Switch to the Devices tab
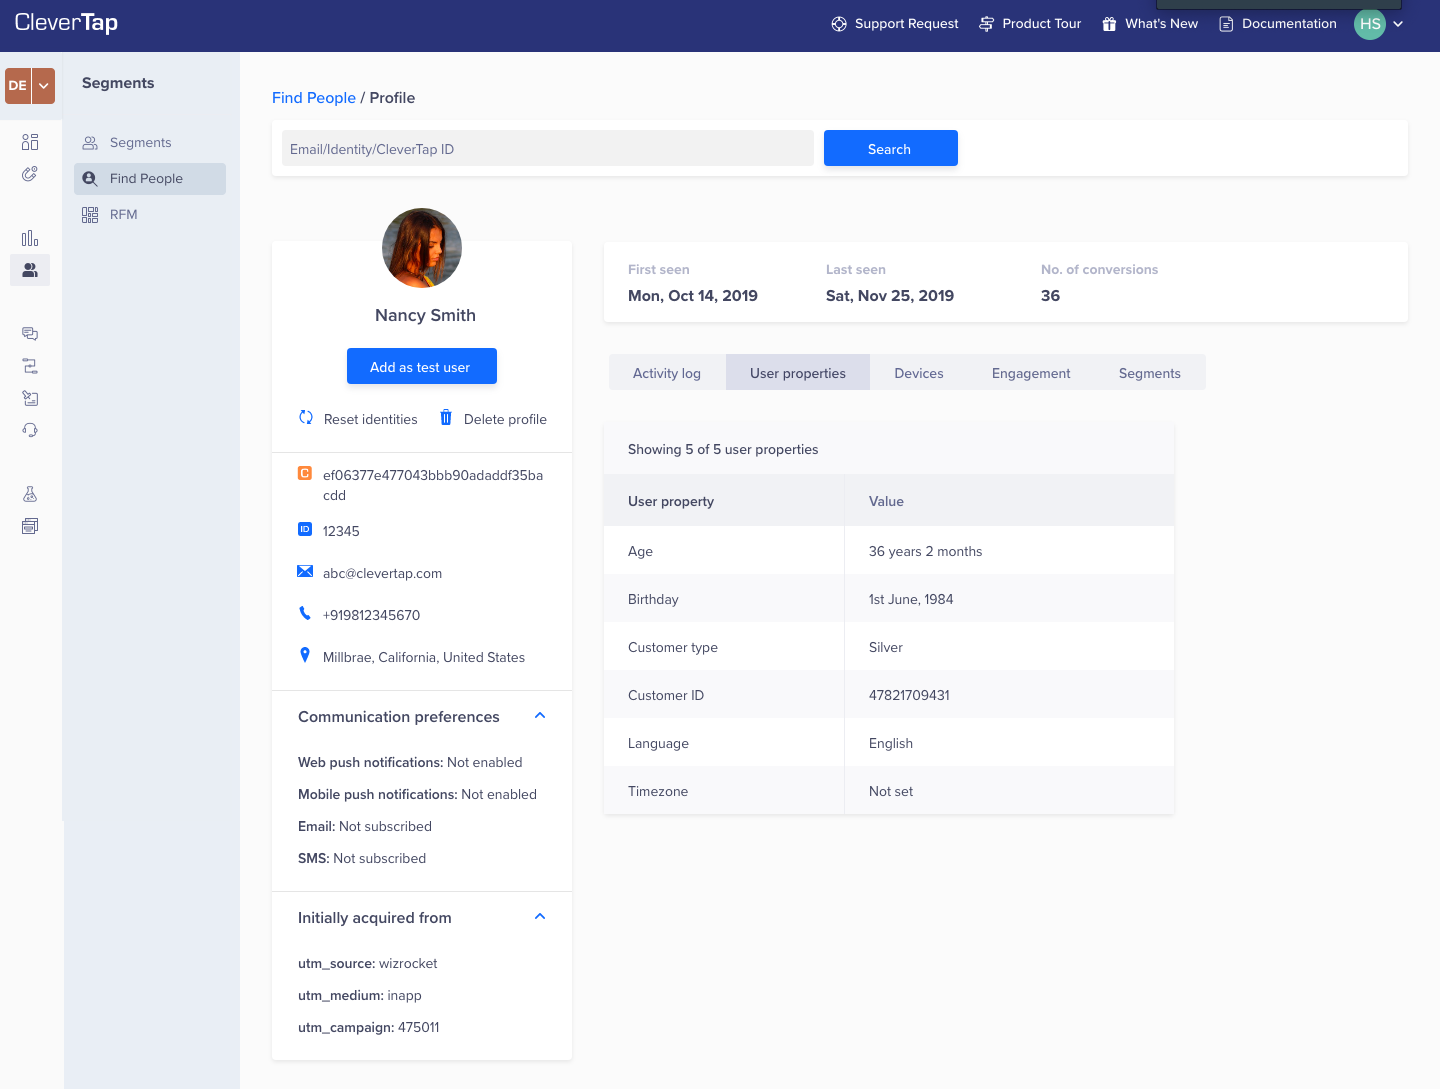 click(918, 373)
